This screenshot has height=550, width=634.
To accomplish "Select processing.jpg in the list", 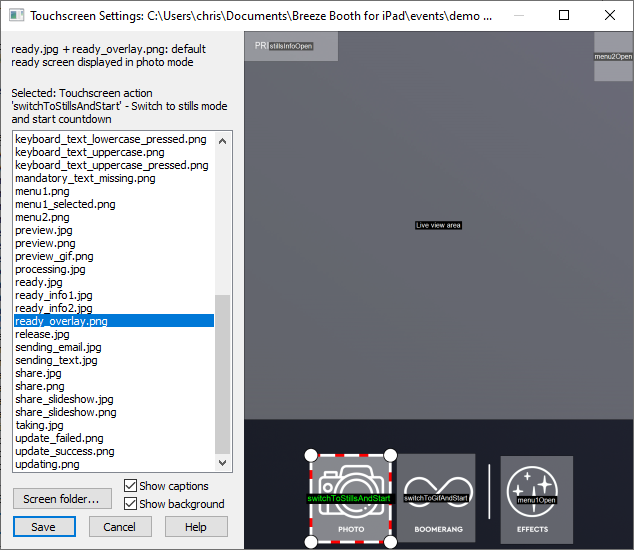I will [x=114, y=269].
